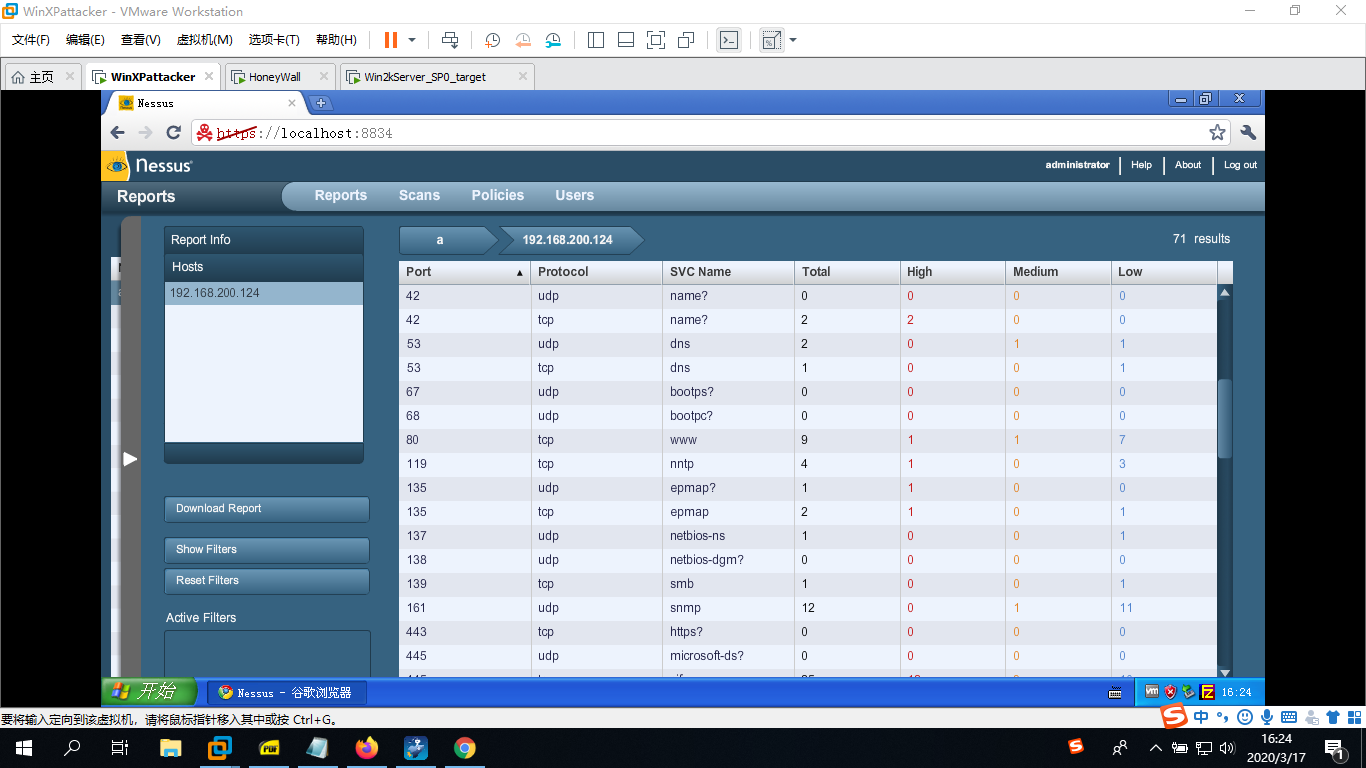
Task: Open the power options dropdown arrow beside pause
Action: point(412,40)
